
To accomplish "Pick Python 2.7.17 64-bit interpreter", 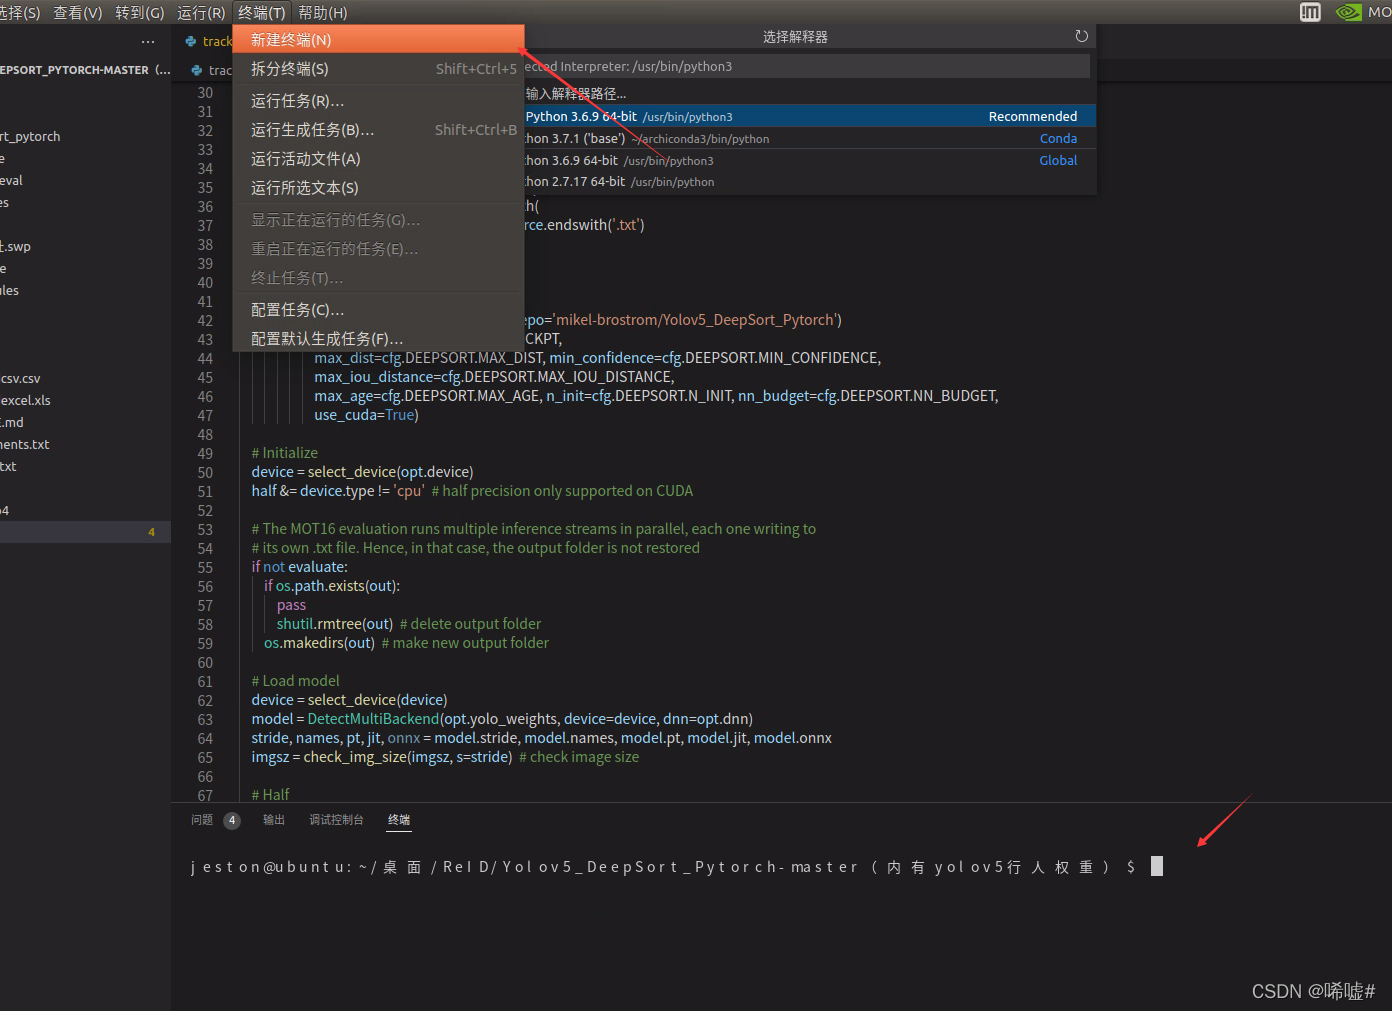I will [809, 182].
